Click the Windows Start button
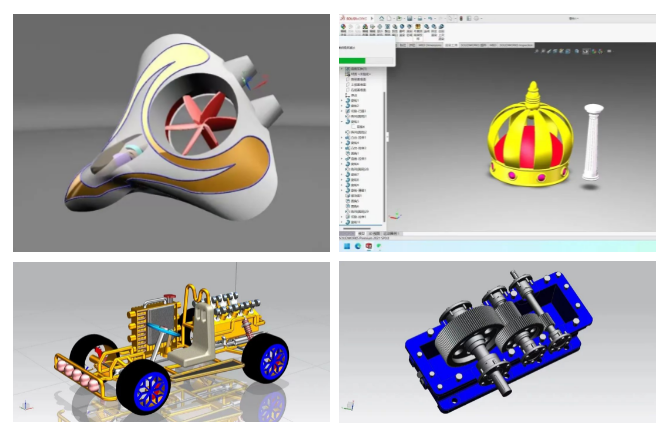The width and height of the screenshot is (669, 441). 346,245
